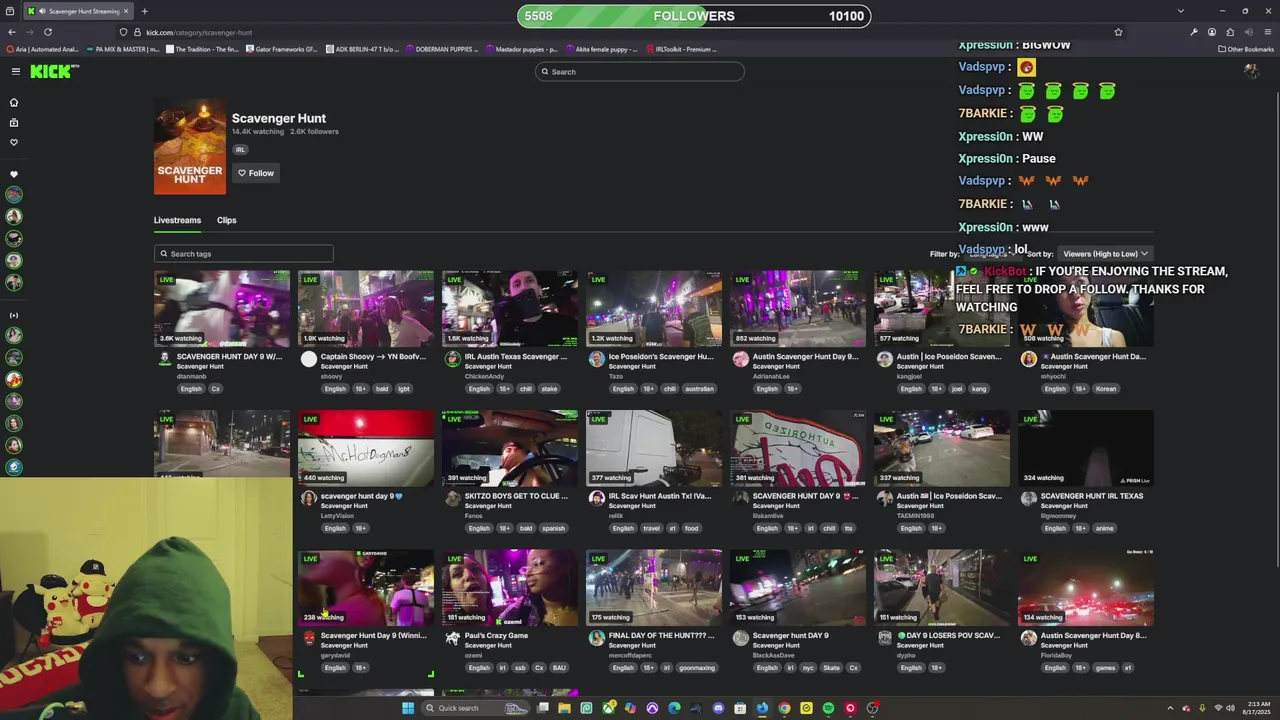Open the Windows Start menu
This screenshot has width=1280, height=720.
point(408,708)
